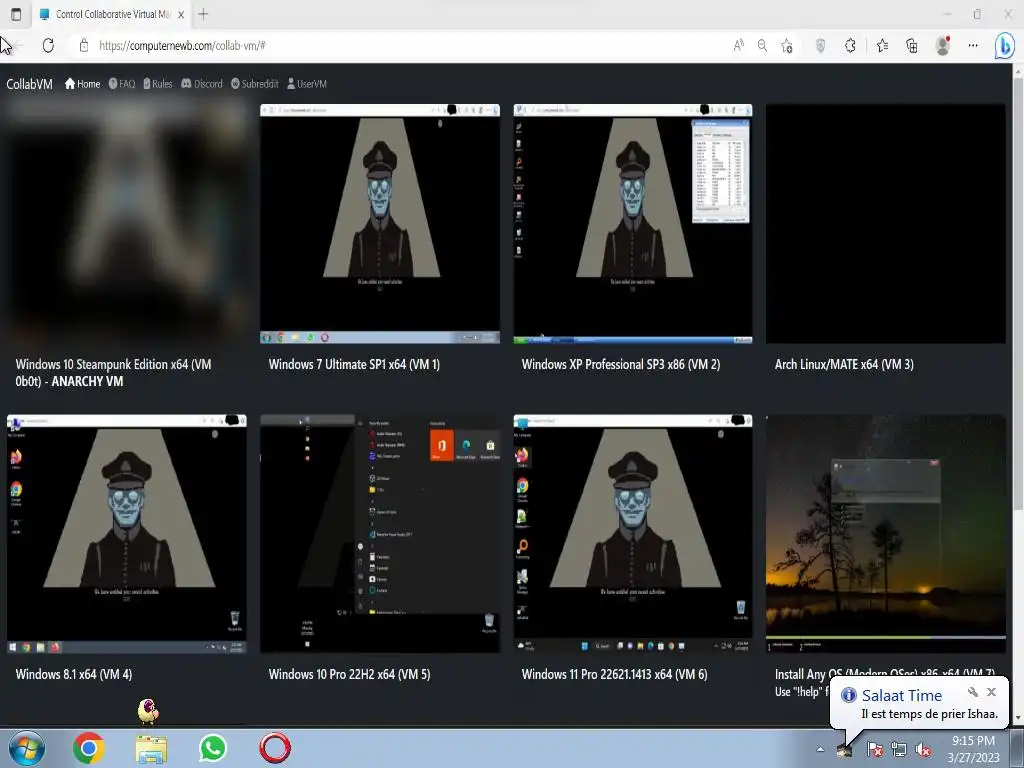The image size is (1024, 768).
Task: Close the Salaat Time notification balloon
Action: click(991, 692)
